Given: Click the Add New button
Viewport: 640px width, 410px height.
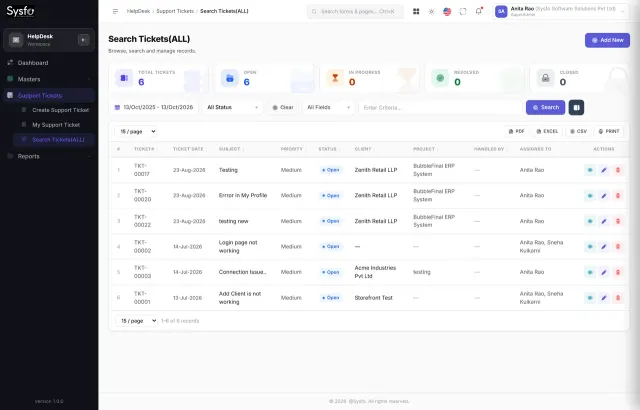Looking at the screenshot, I should tap(607, 40).
